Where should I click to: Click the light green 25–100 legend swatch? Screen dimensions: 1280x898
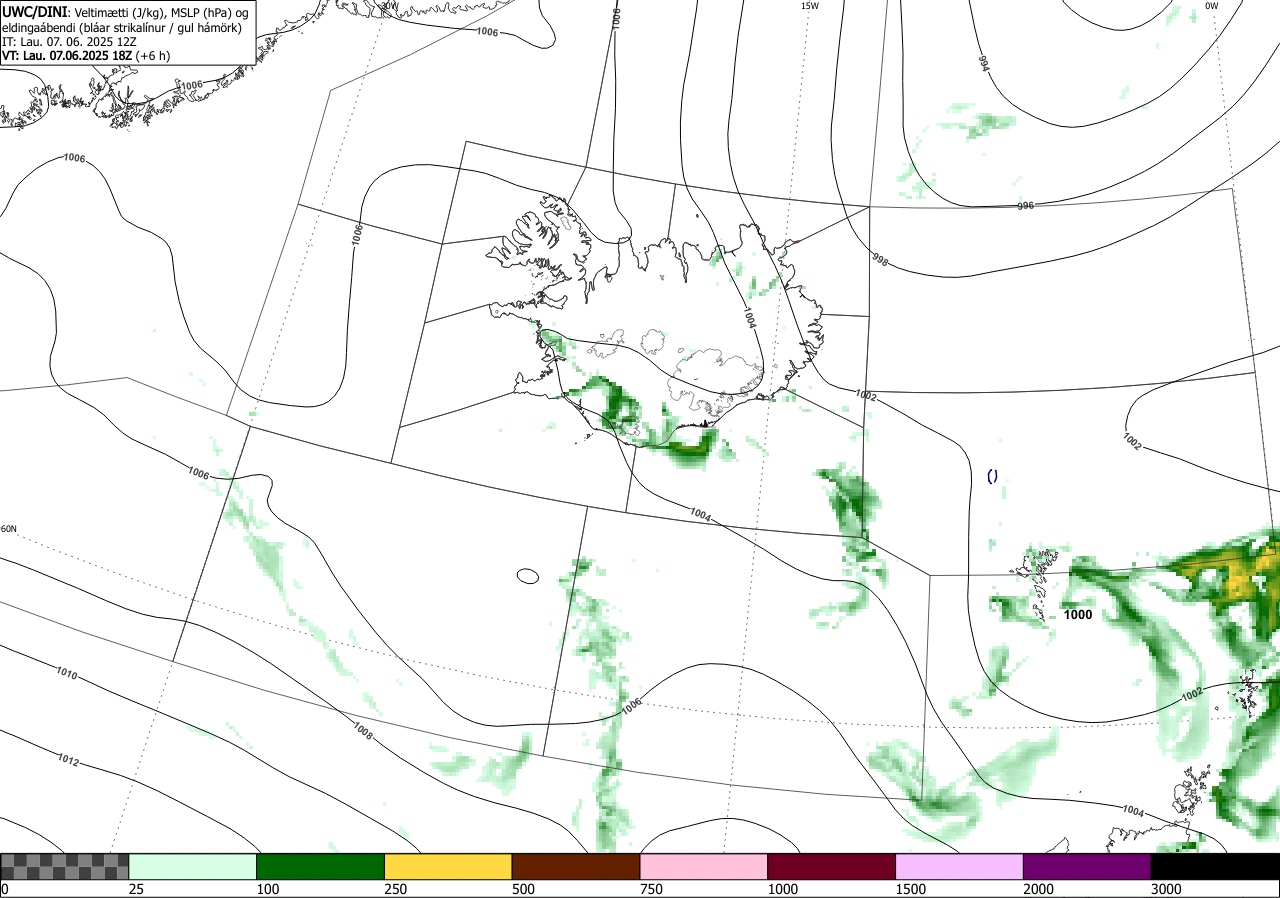(x=193, y=866)
